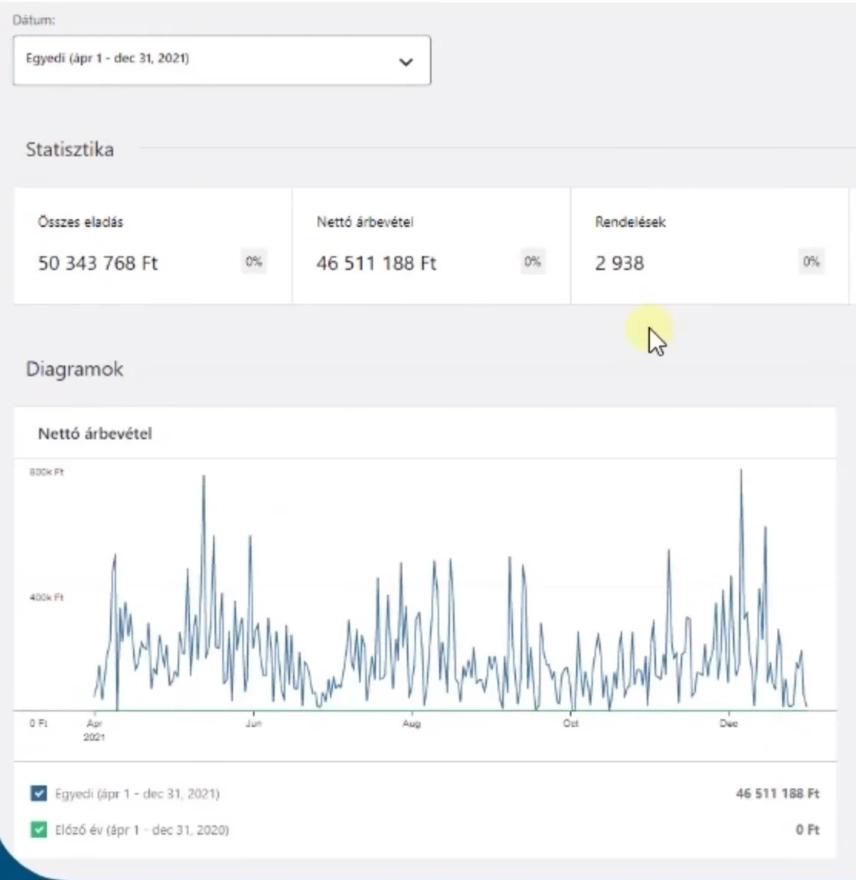
Task: Toggle the Előző év 2020 checkbox
Action: (x=39, y=830)
